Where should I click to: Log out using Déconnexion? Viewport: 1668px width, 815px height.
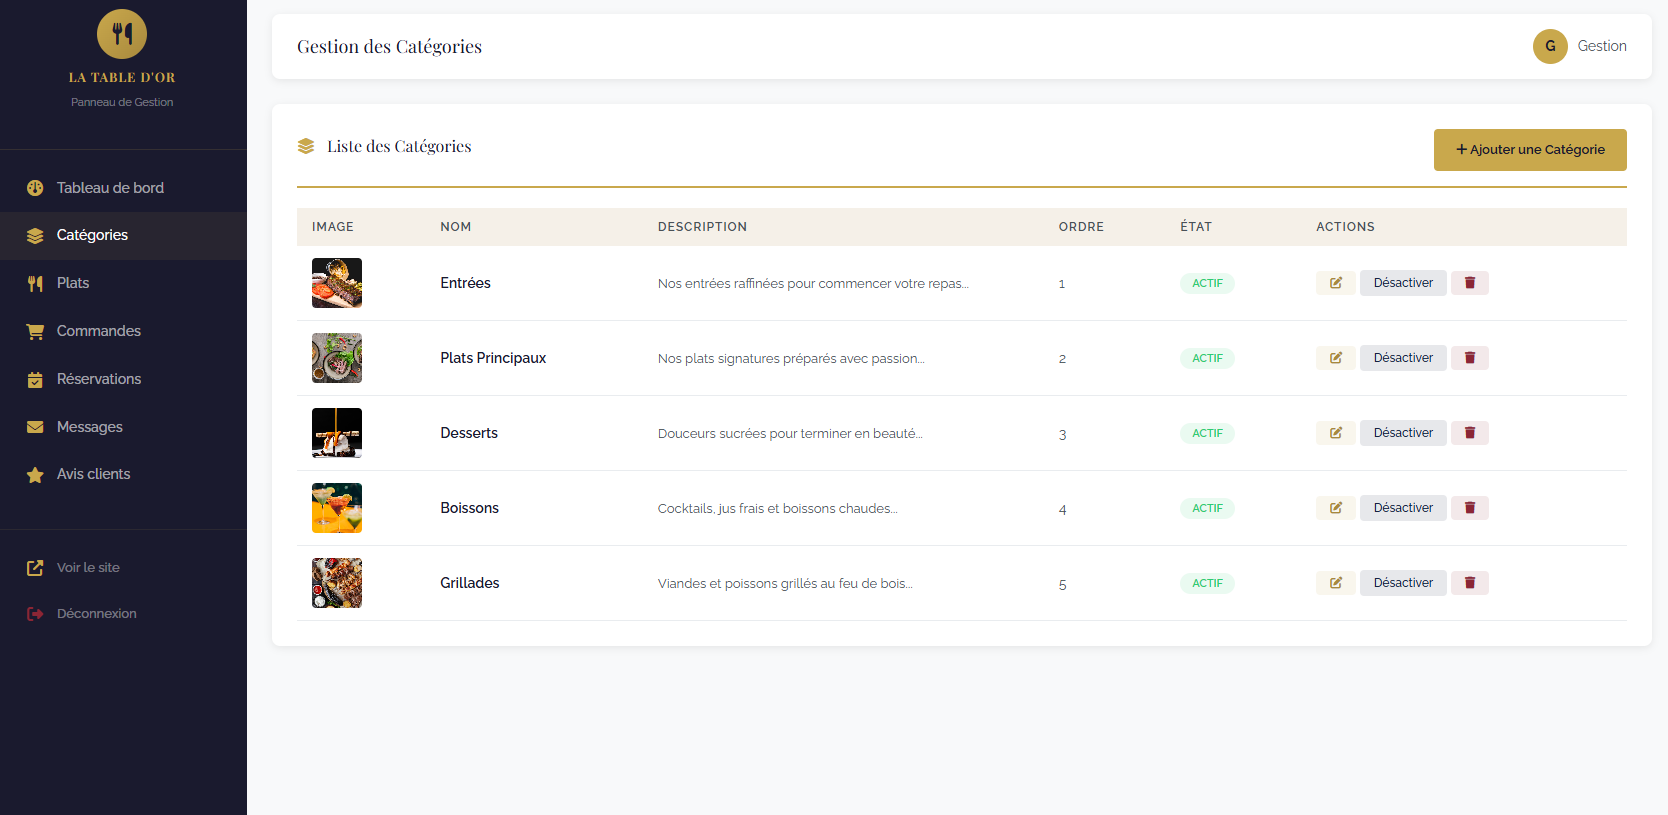point(96,614)
